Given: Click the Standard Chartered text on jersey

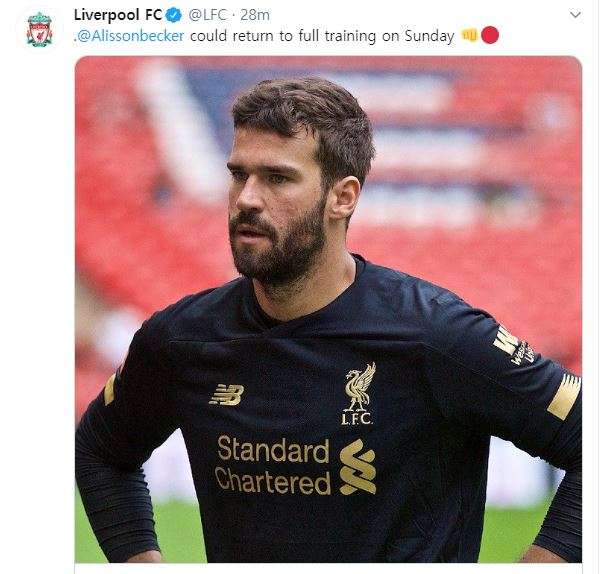Looking at the screenshot, I should 273,465.
